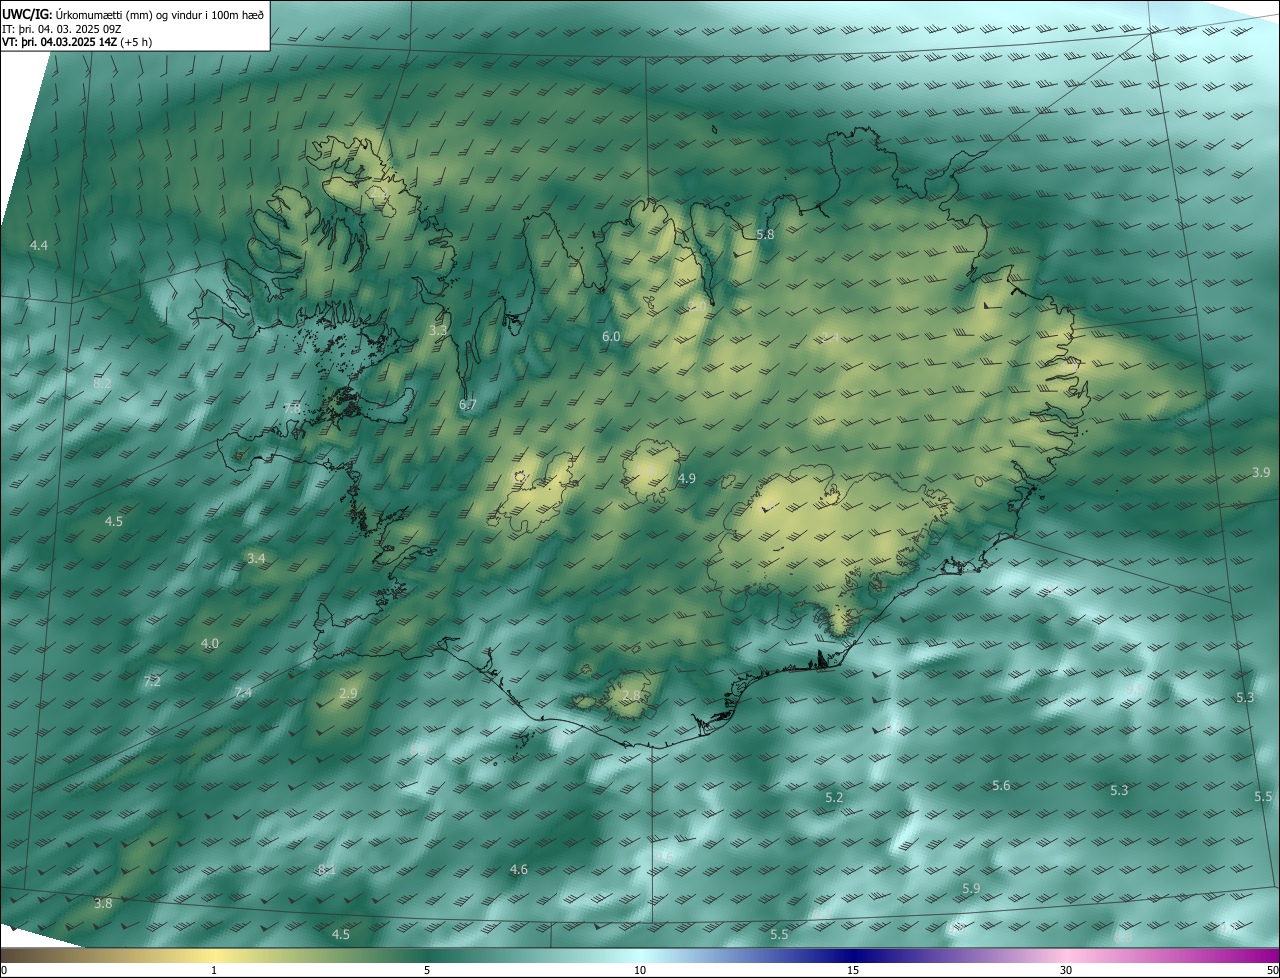
Task: Click the 5.8 value on the map
Action: [x=765, y=234]
